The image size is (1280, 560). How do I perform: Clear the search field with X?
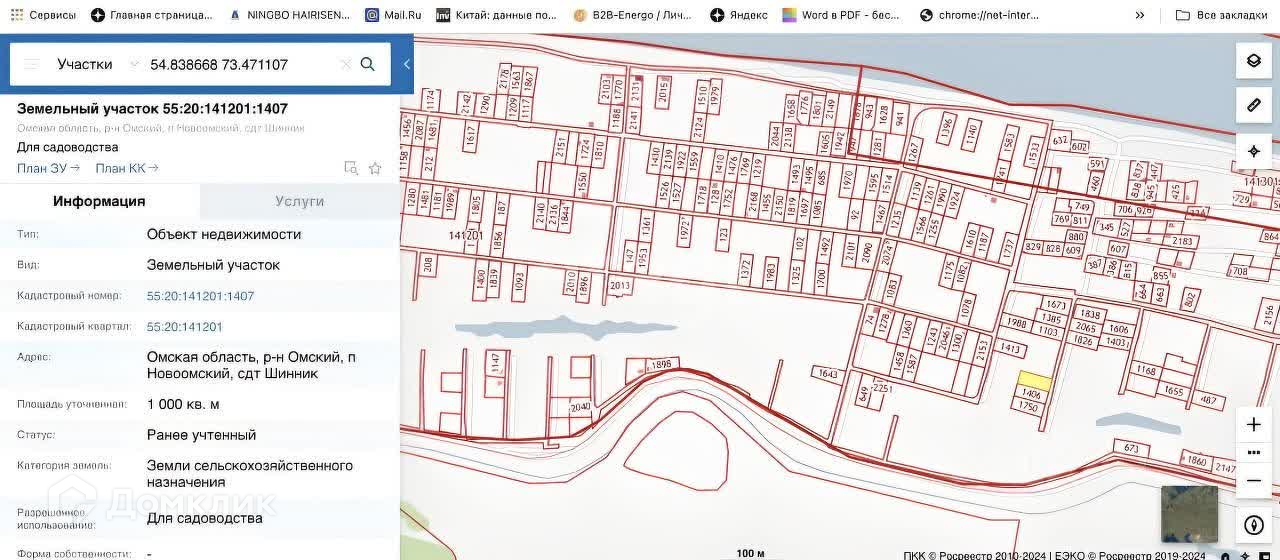(x=345, y=64)
